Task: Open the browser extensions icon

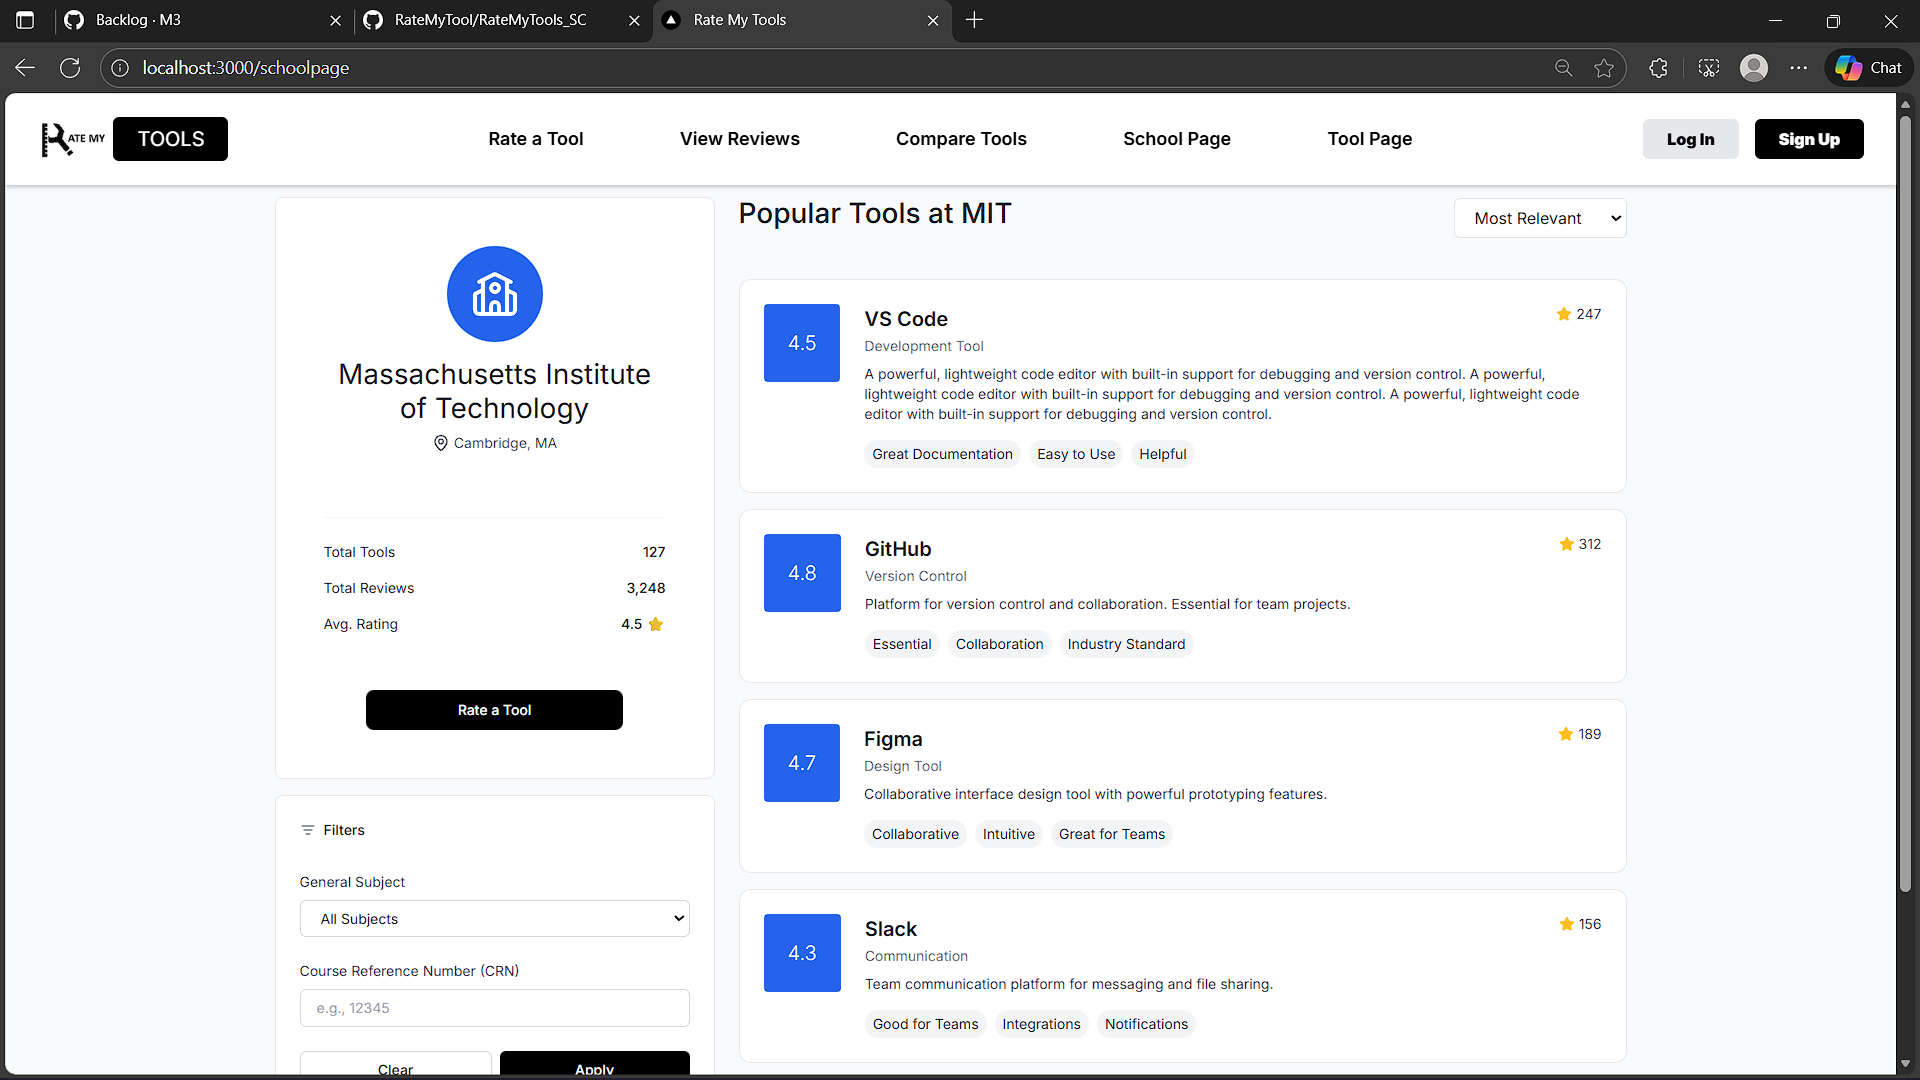Action: click(x=1658, y=68)
